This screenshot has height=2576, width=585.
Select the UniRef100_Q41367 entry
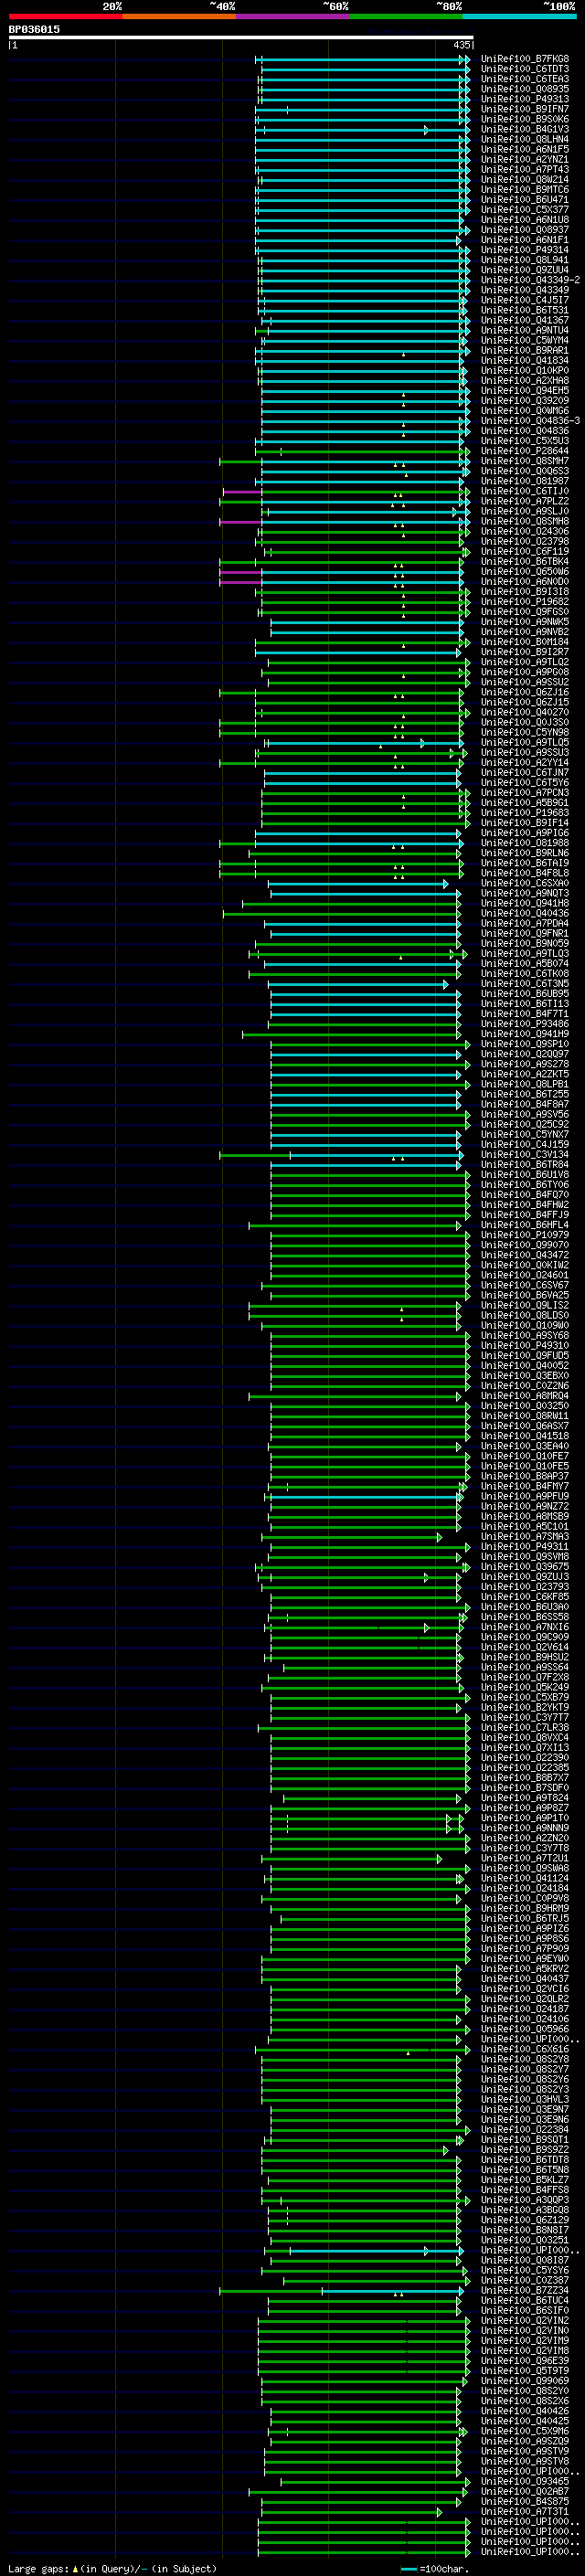coord(525,320)
